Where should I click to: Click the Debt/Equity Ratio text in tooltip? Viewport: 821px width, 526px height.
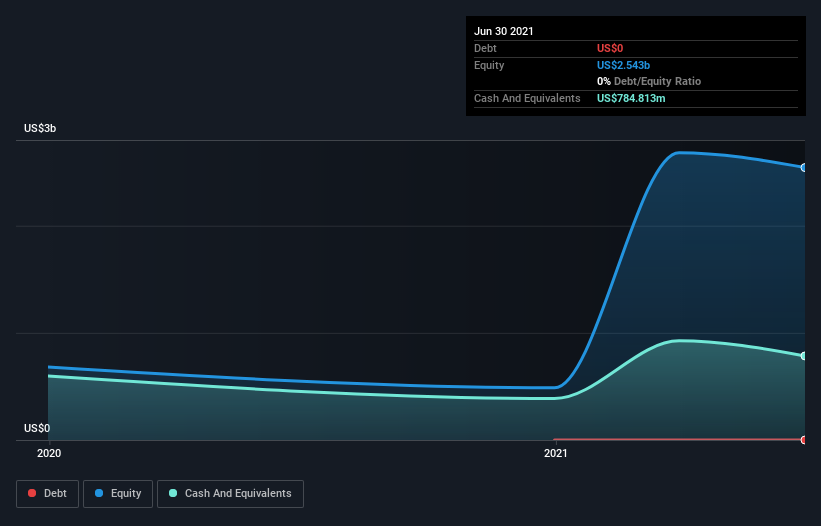(x=657, y=81)
